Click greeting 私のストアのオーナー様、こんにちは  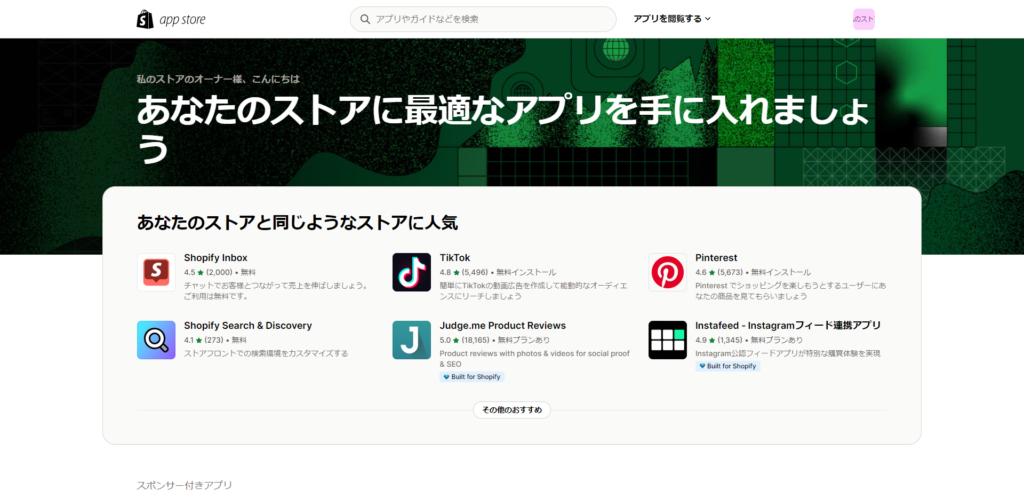218,80
